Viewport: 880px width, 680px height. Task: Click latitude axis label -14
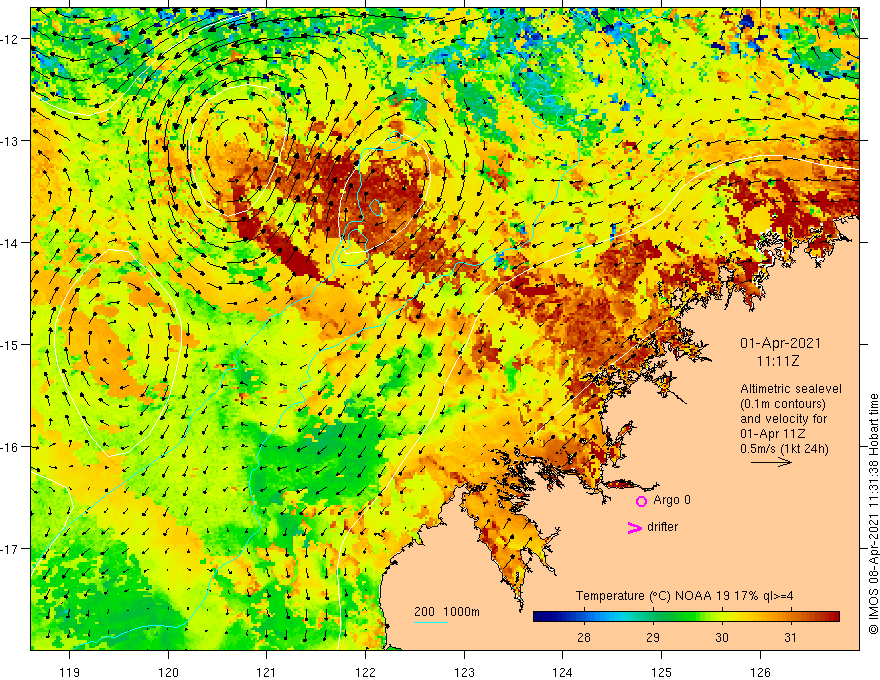[9, 243]
